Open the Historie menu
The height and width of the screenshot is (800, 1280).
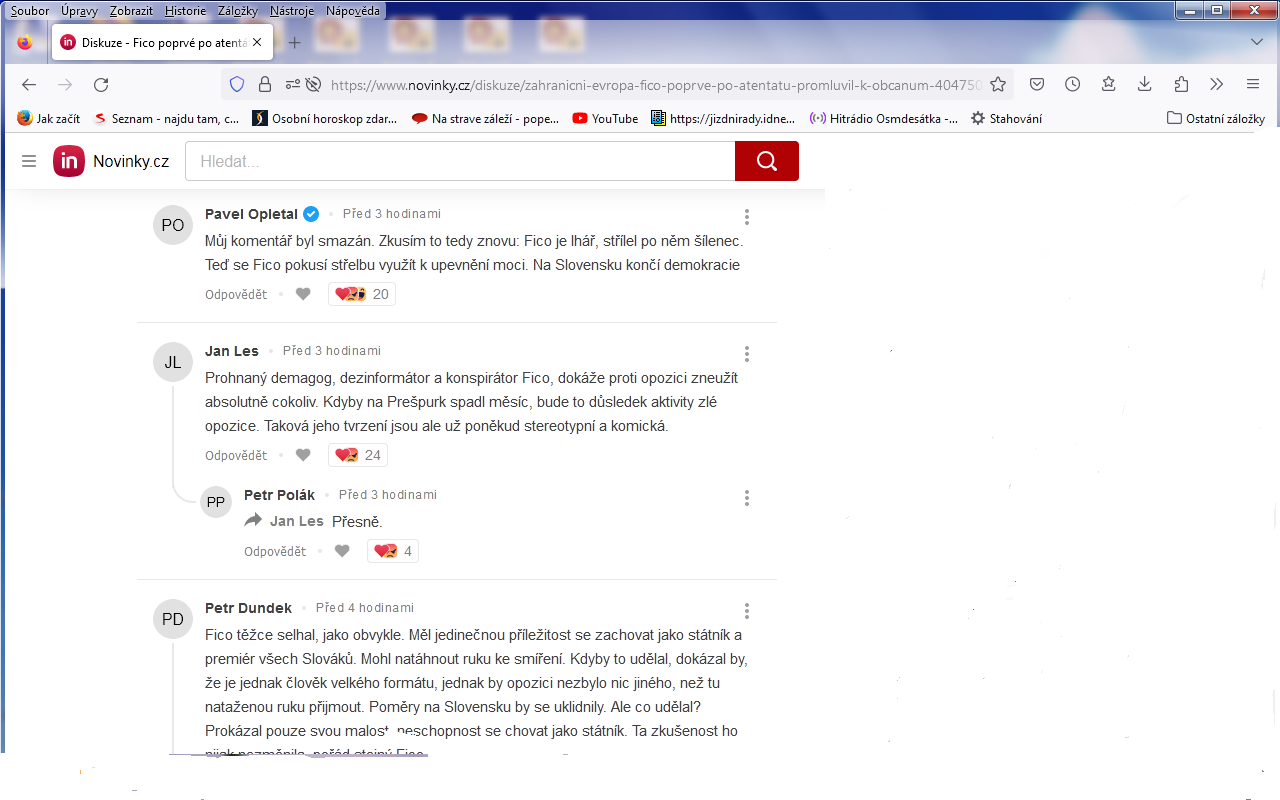coord(185,10)
